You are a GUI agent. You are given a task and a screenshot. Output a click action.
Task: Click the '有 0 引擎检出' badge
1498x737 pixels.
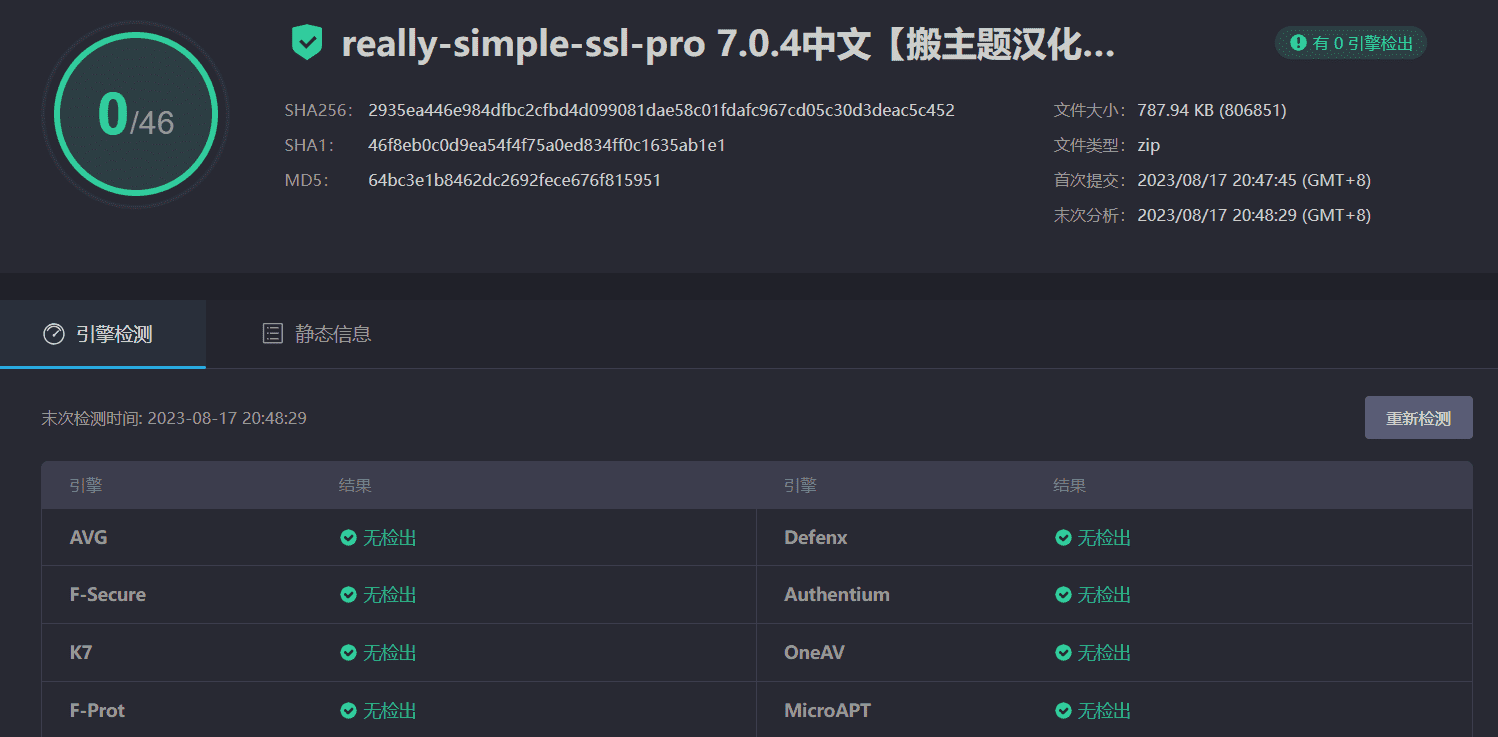(1351, 43)
